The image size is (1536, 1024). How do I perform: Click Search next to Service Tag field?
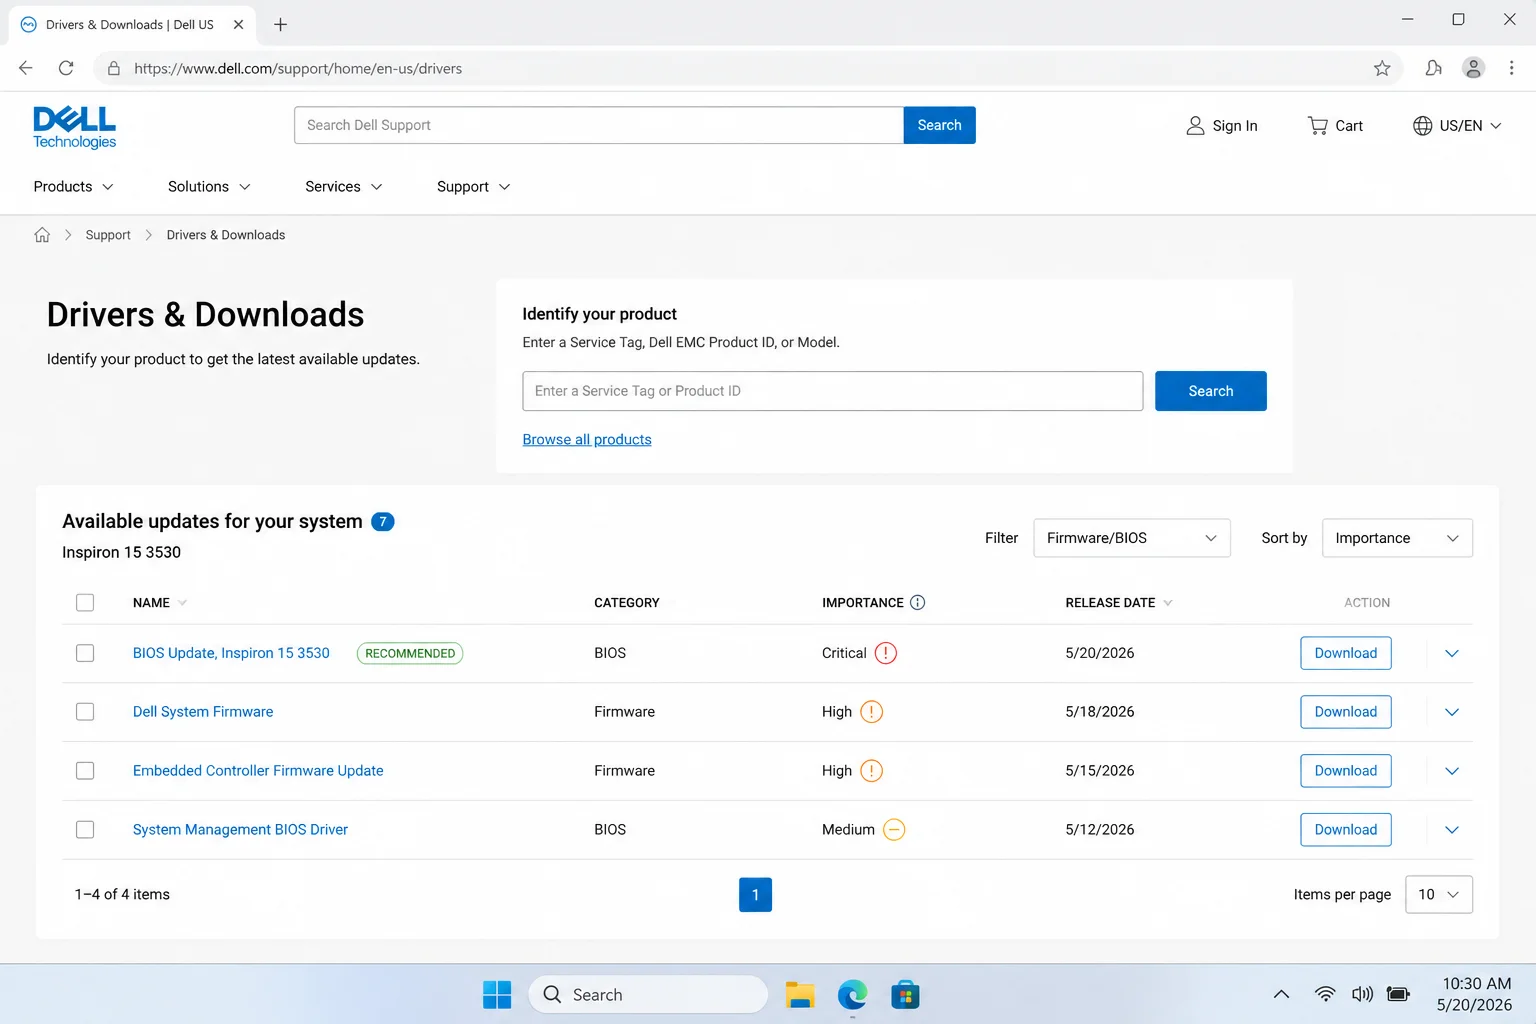pos(1210,391)
